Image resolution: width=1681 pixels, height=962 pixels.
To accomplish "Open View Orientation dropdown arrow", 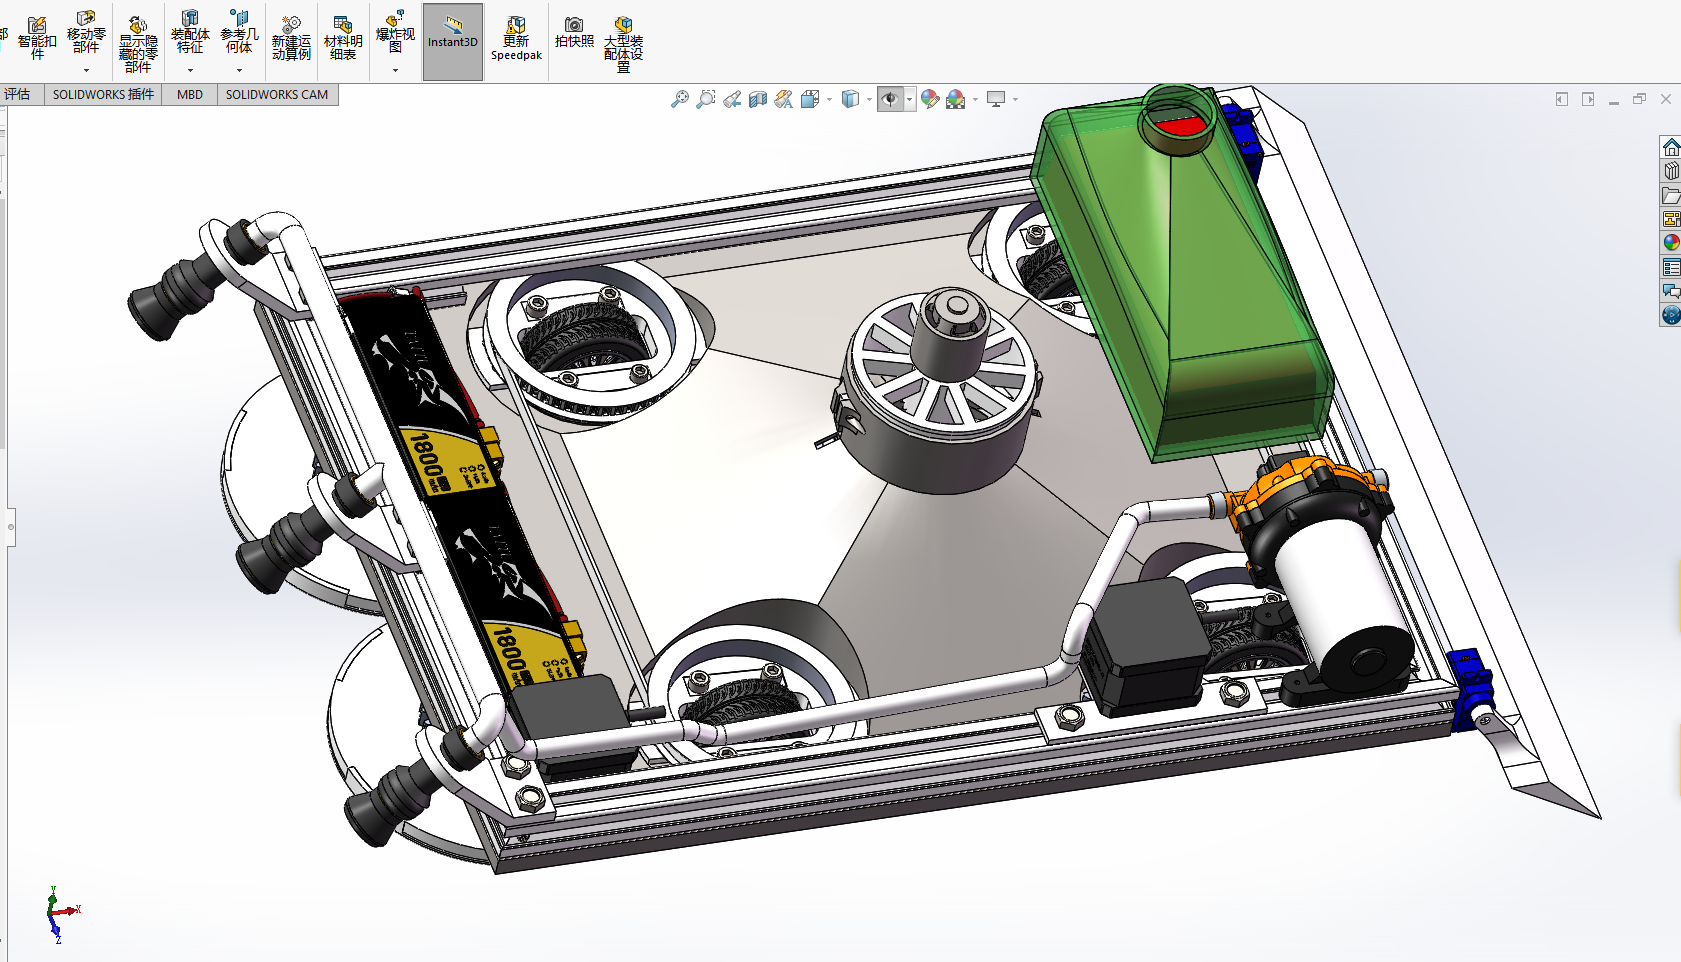I will (829, 100).
